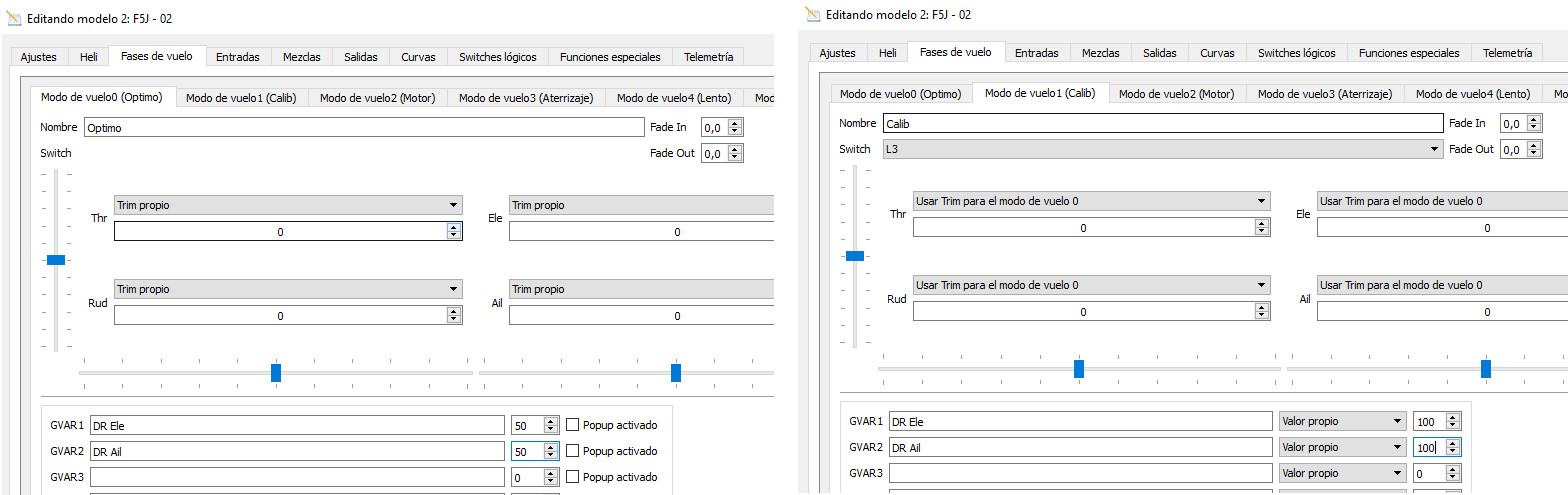Increase Fade In value in the Calib flight mode
The height and width of the screenshot is (495, 1568).
click(x=1536, y=119)
